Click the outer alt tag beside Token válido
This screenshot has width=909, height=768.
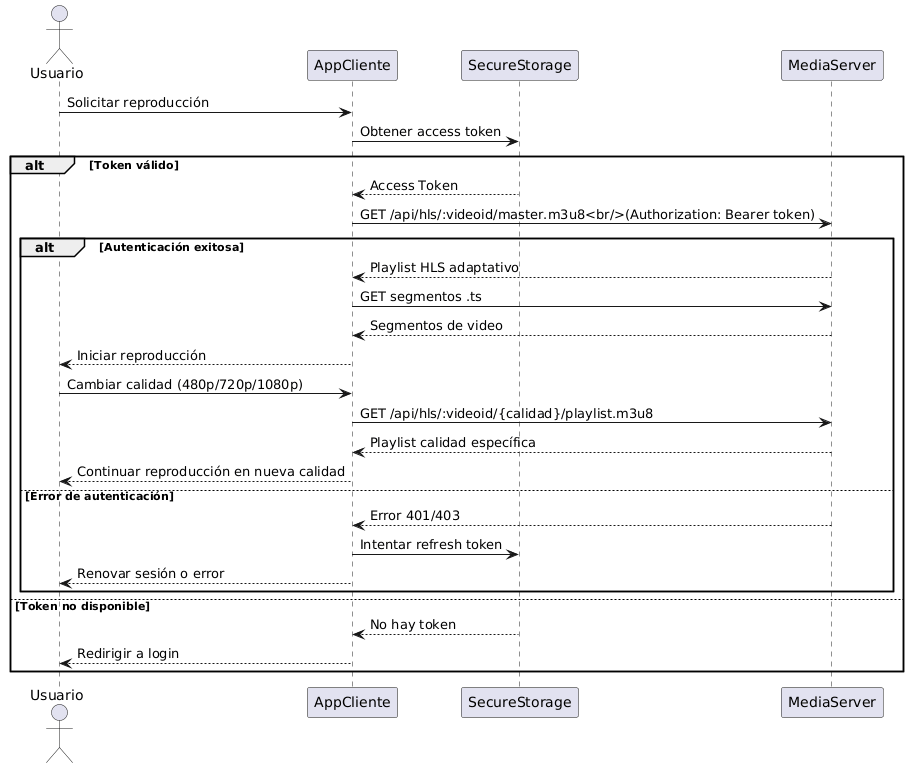click(x=42, y=165)
